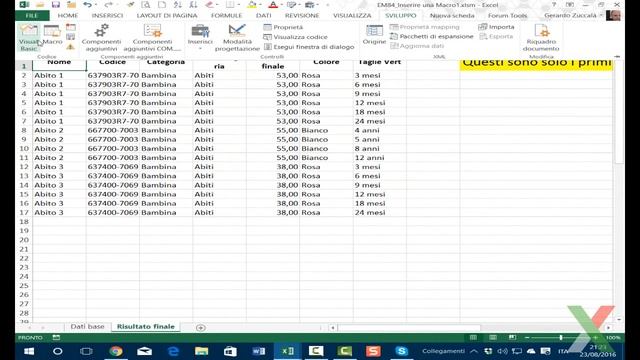This screenshot has height=360, width=640.
Task: Create new blank workbook icon
Action: pyautogui.click(x=162, y=5)
